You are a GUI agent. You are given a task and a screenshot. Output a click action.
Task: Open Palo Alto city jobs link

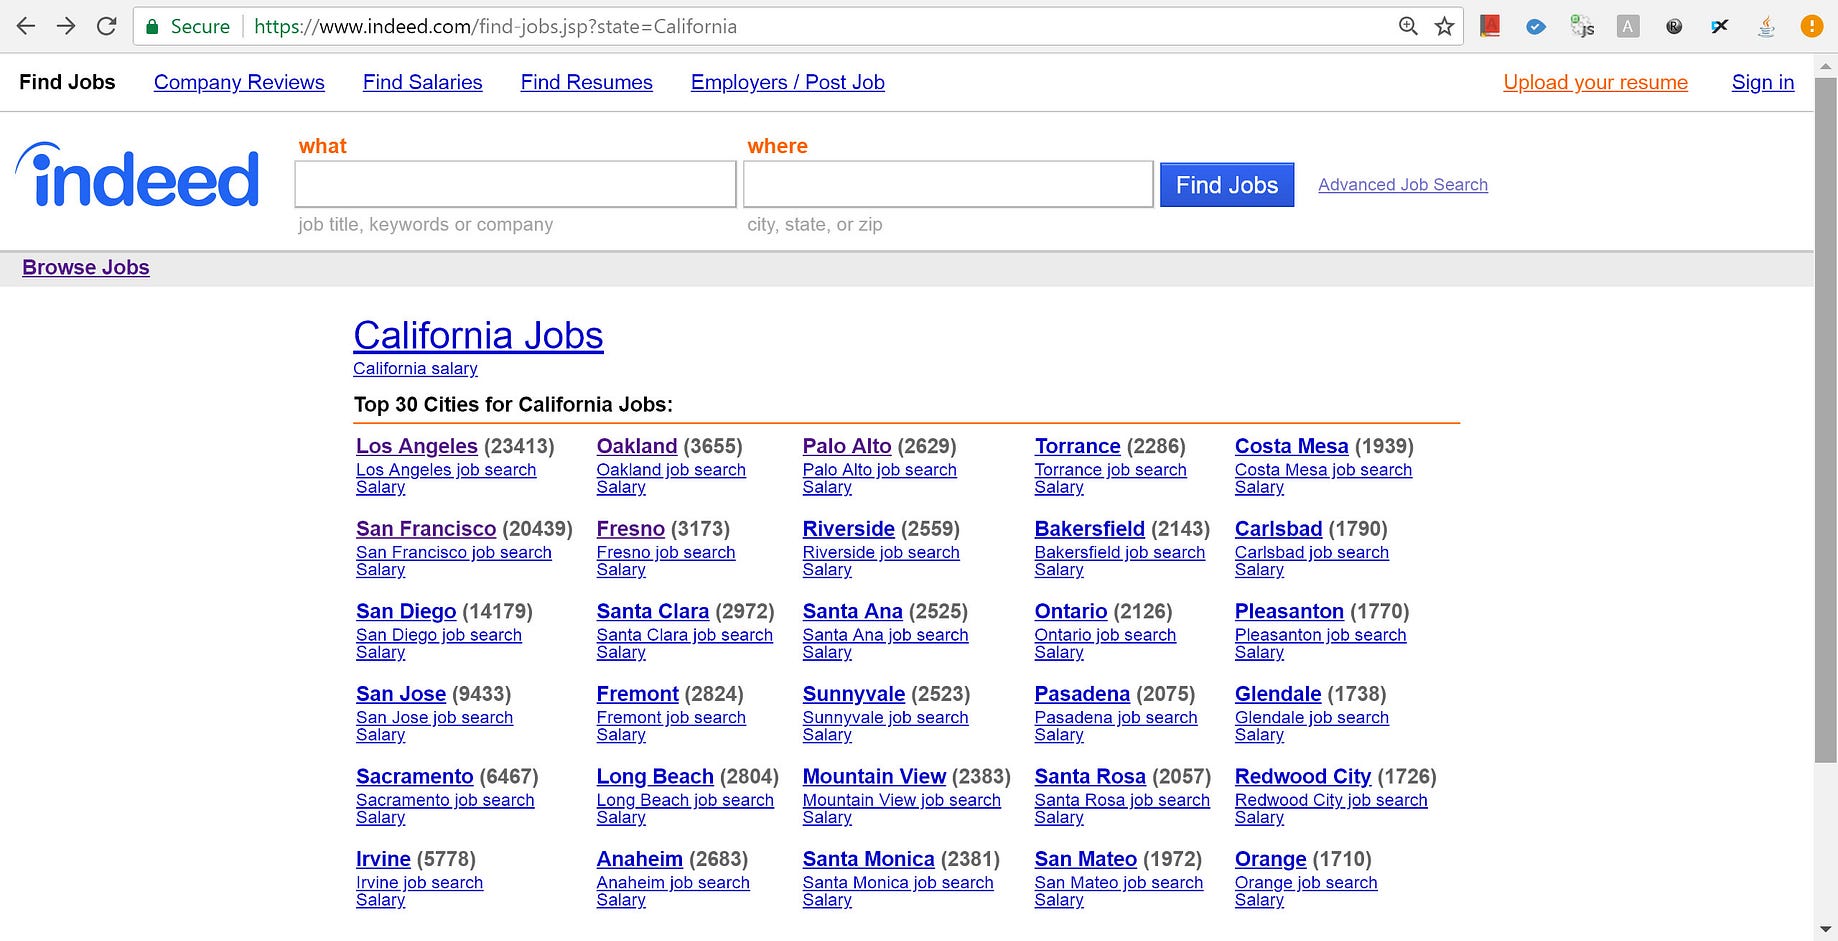coord(847,446)
